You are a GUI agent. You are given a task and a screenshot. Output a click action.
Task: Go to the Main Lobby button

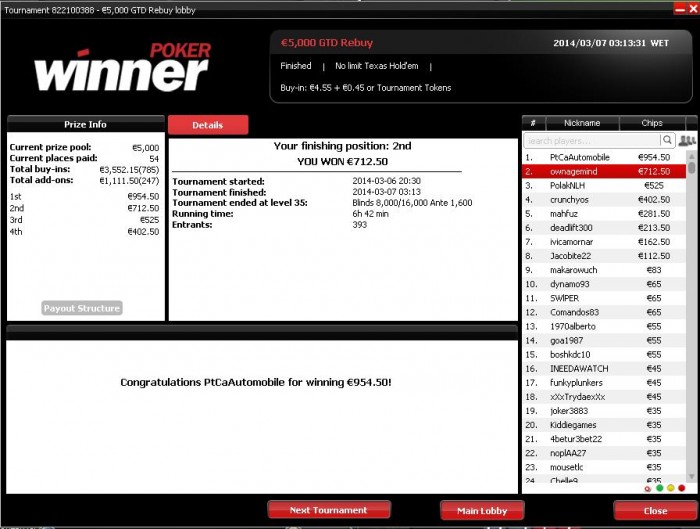(x=482, y=510)
